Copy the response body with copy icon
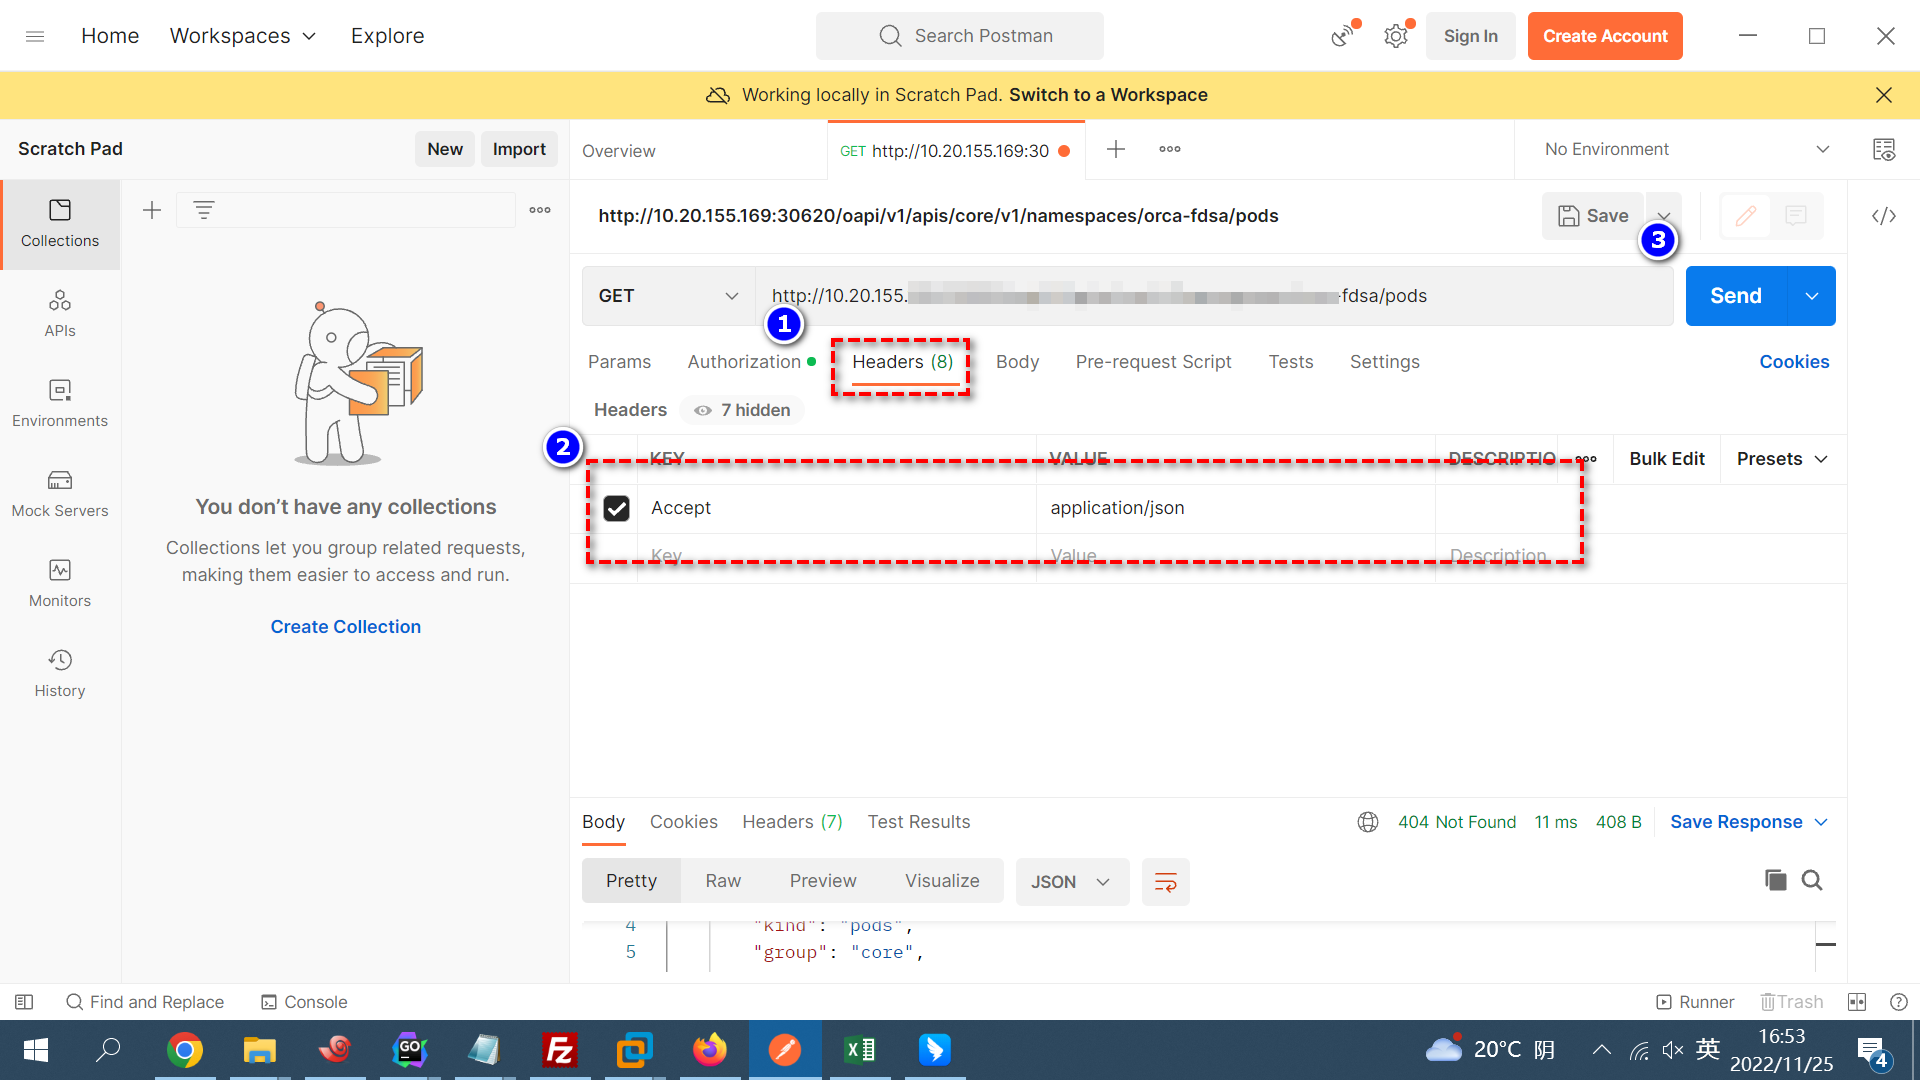 [1775, 880]
